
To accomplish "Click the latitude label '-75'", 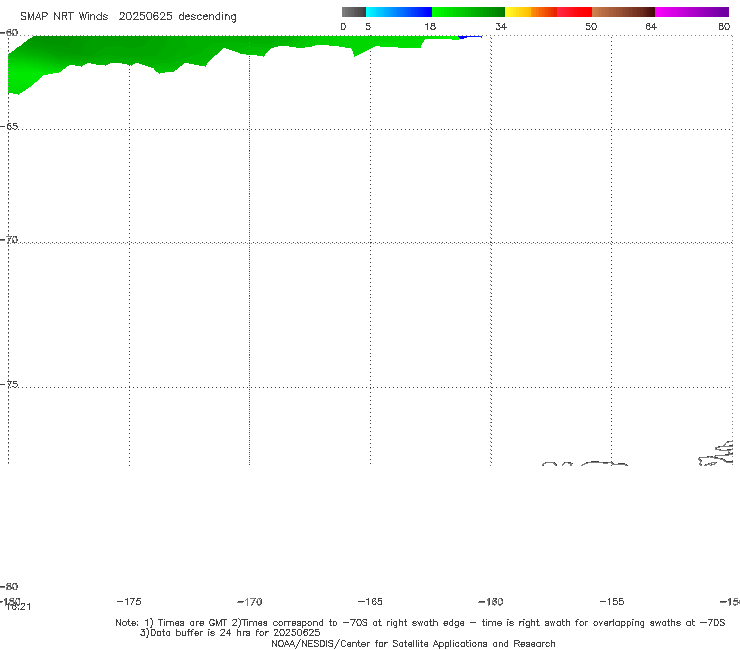I will [9, 384].
